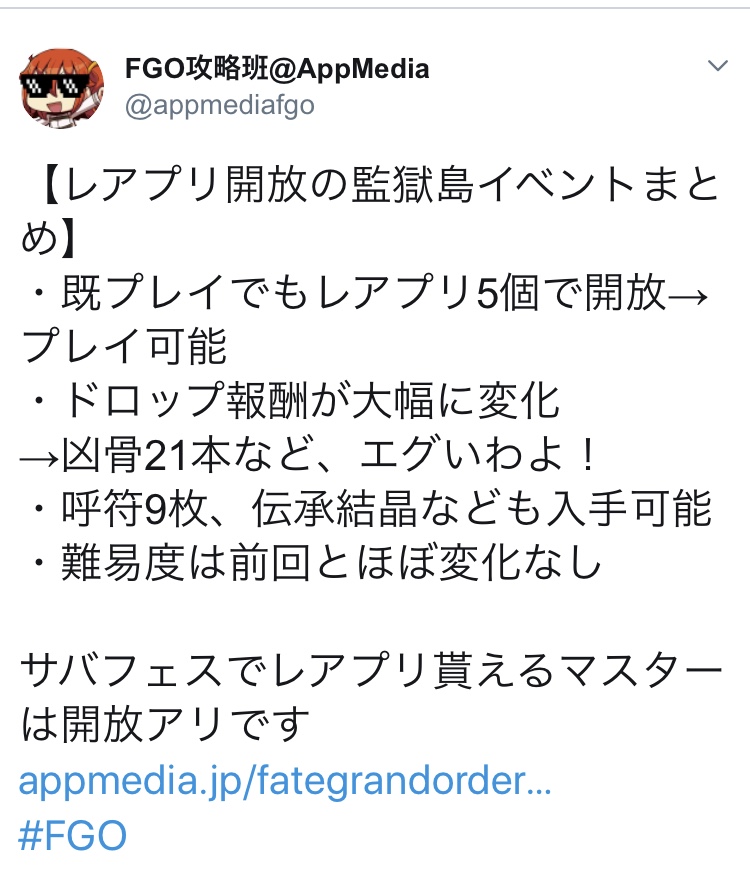Select the 呼符9枚、伝承結晶 bullet line

point(372,509)
